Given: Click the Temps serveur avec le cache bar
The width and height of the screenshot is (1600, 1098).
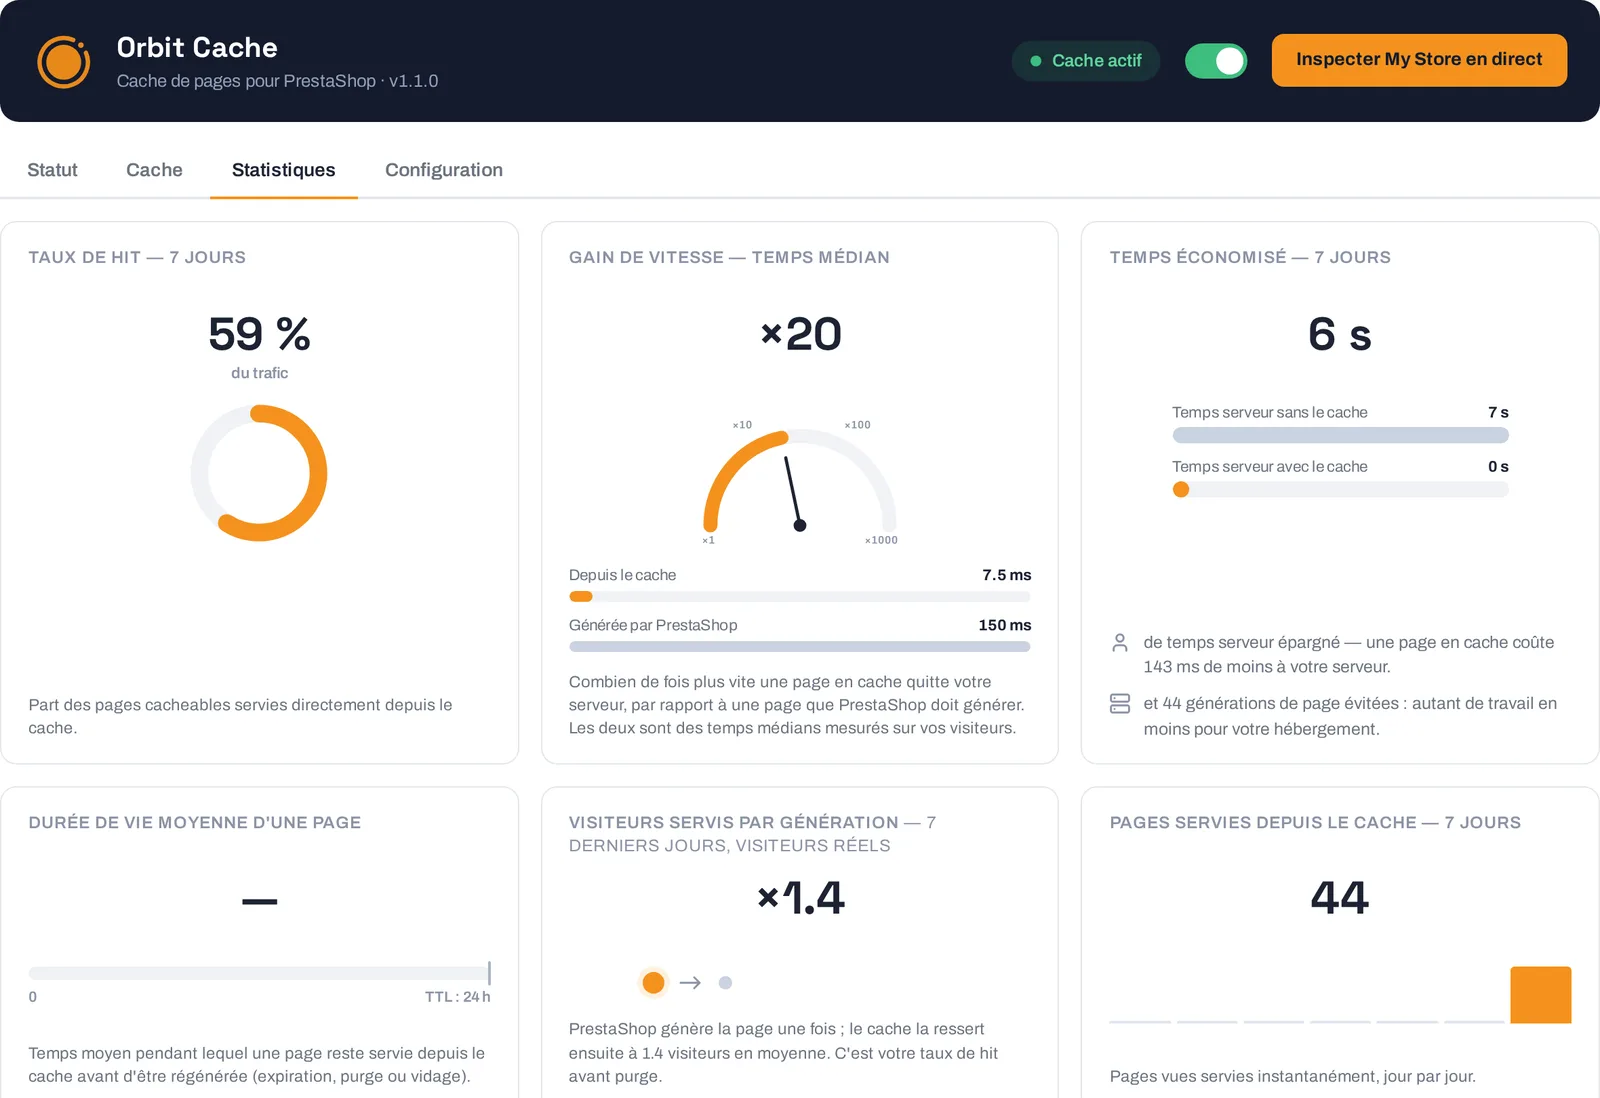Looking at the screenshot, I should tap(1340, 490).
